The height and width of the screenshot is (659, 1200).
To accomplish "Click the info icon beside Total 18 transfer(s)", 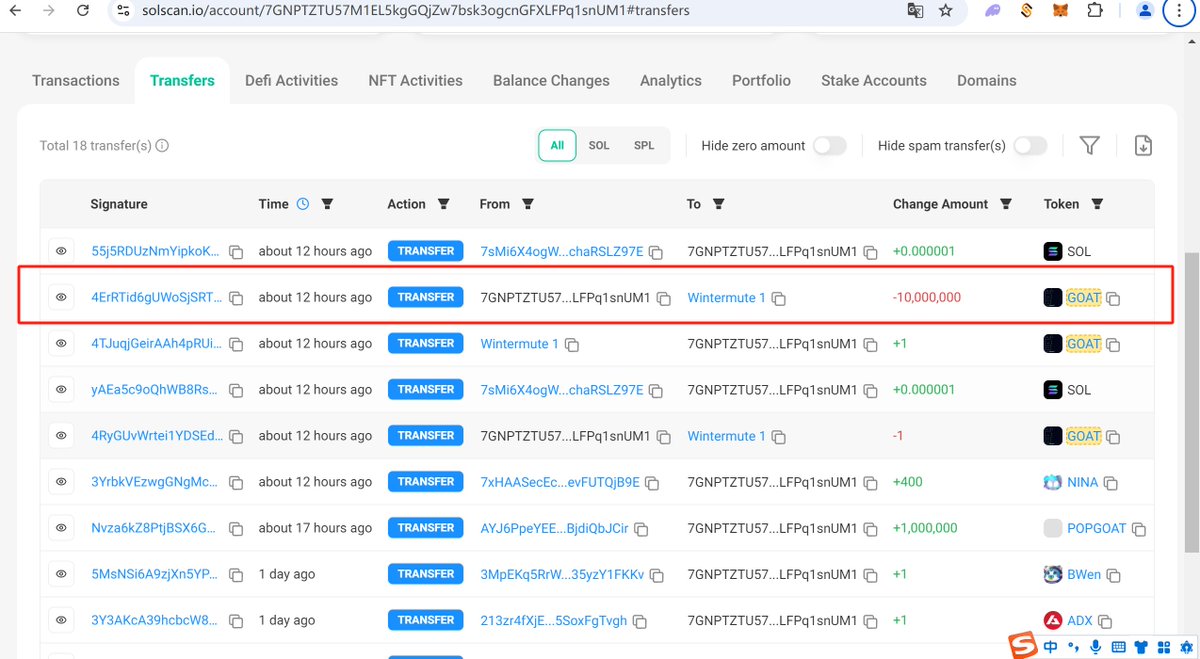I will [x=162, y=146].
